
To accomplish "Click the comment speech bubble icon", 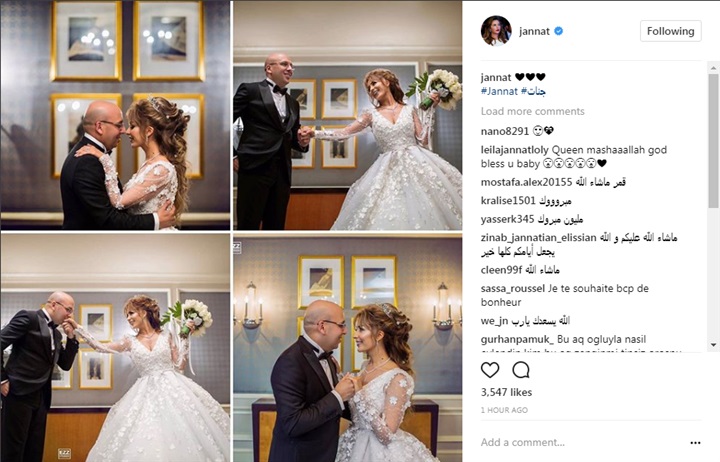I will click(521, 370).
